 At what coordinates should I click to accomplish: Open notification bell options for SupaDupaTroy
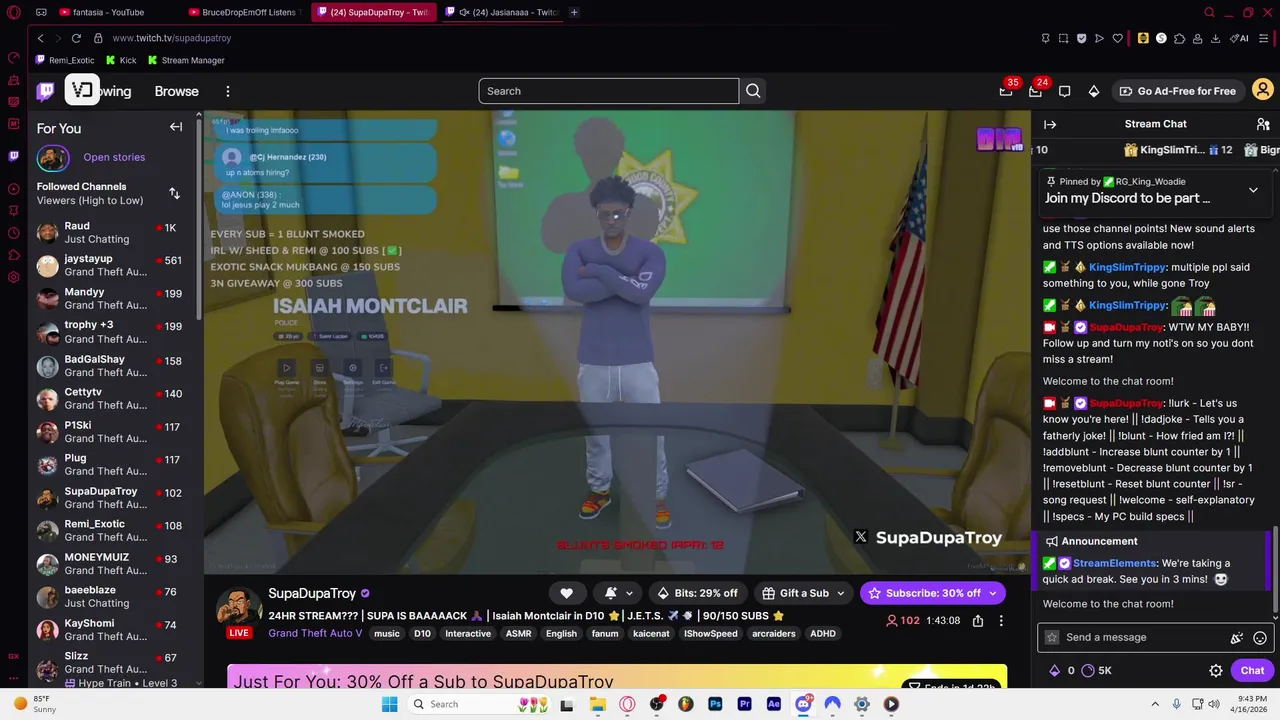click(x=618, y=593)
